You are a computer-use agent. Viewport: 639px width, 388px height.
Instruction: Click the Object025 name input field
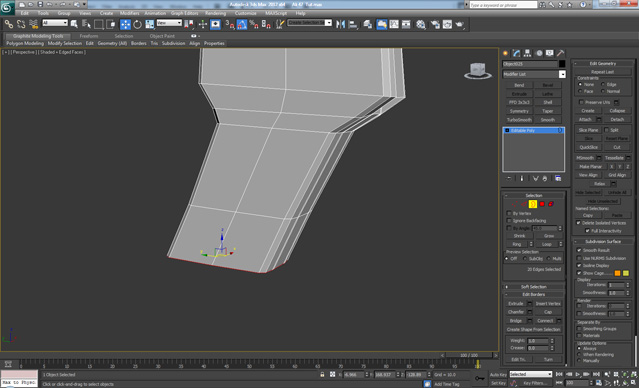[529, 64]
